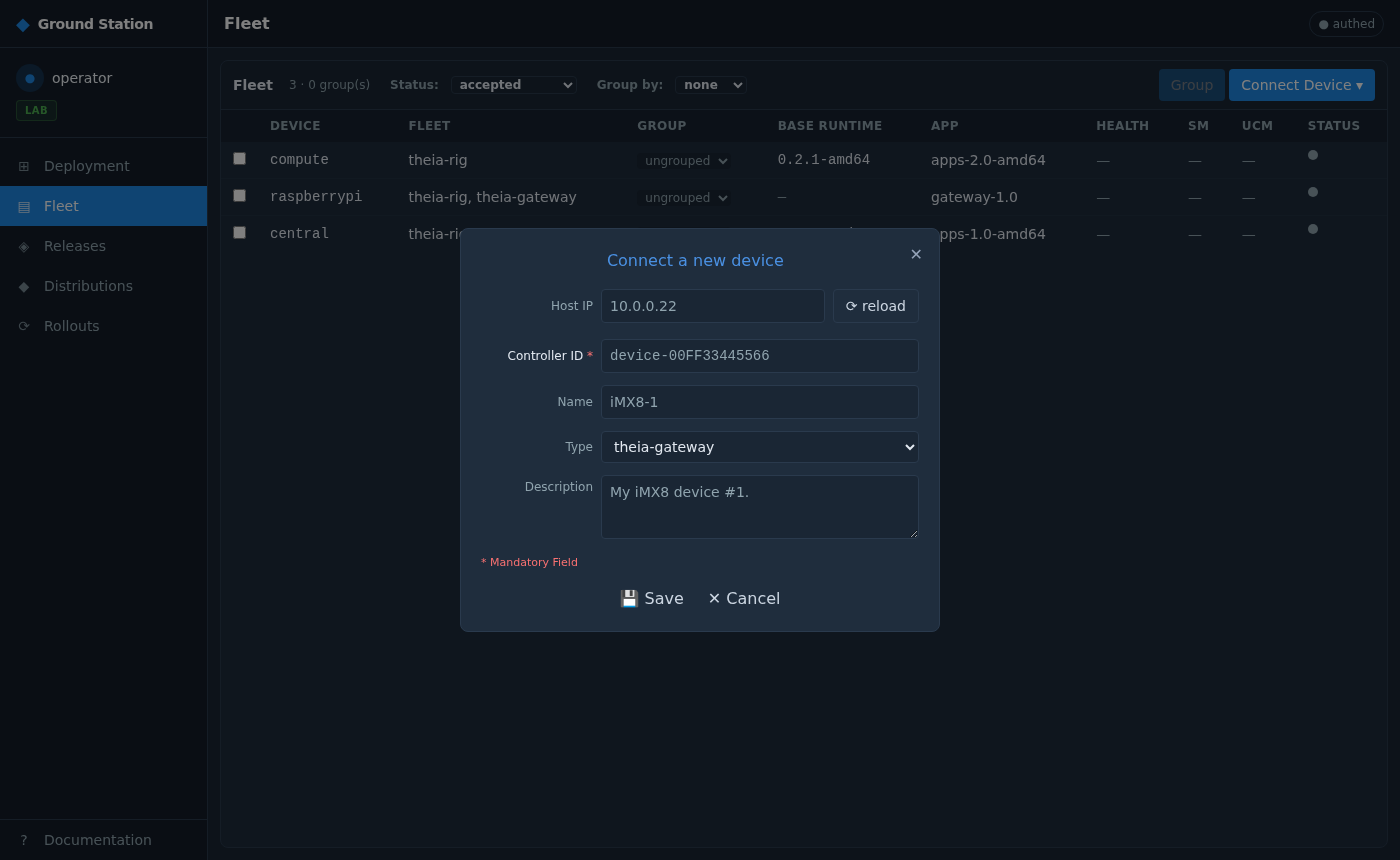Click the 'apps-2.0-amd64' app cell

pos(988,160)
